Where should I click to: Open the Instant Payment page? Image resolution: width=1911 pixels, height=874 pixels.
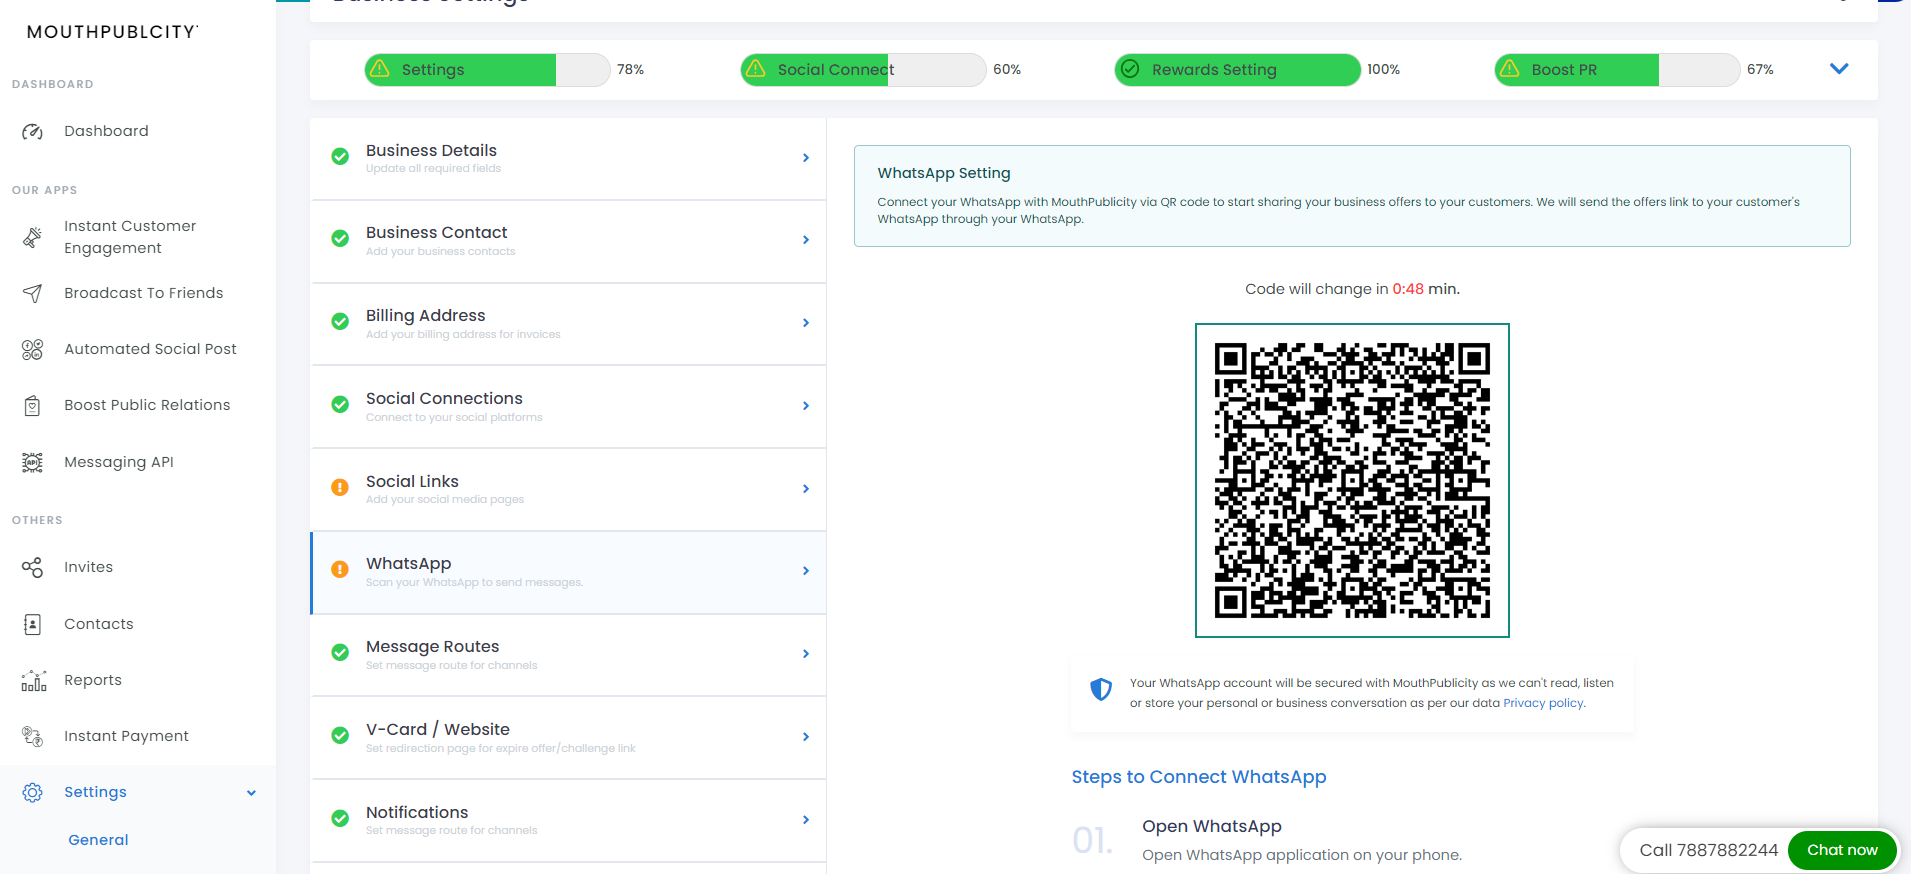point(126,736)
